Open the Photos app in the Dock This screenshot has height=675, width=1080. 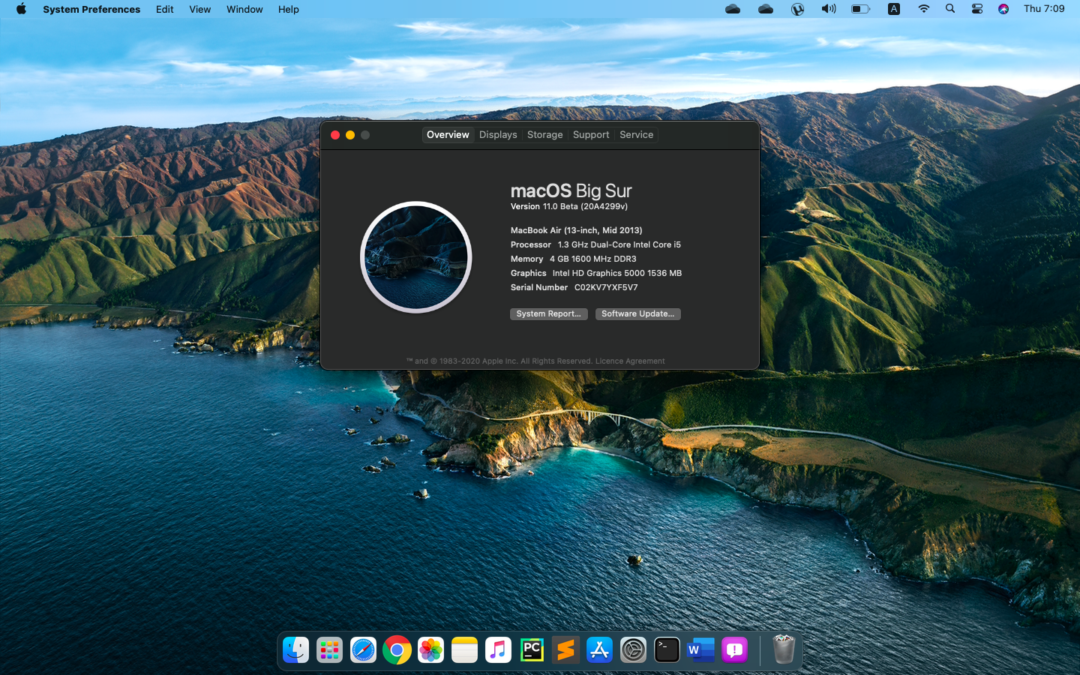point(430,650)
